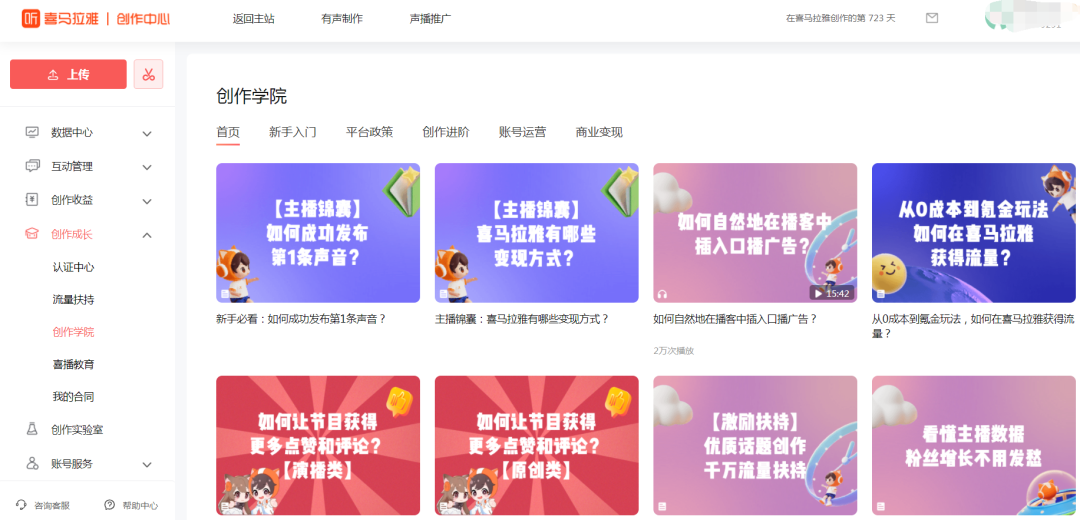Open 我的合同 in sidebar

pos(74,397)
